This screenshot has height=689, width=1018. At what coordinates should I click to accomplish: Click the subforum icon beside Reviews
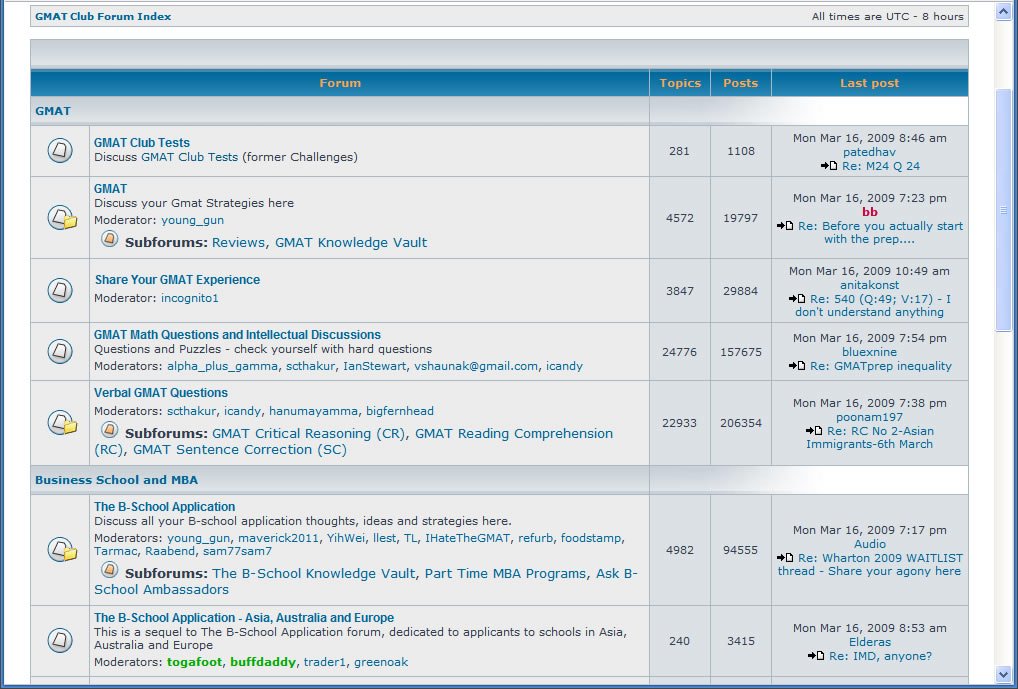click(x=110, y=239)
